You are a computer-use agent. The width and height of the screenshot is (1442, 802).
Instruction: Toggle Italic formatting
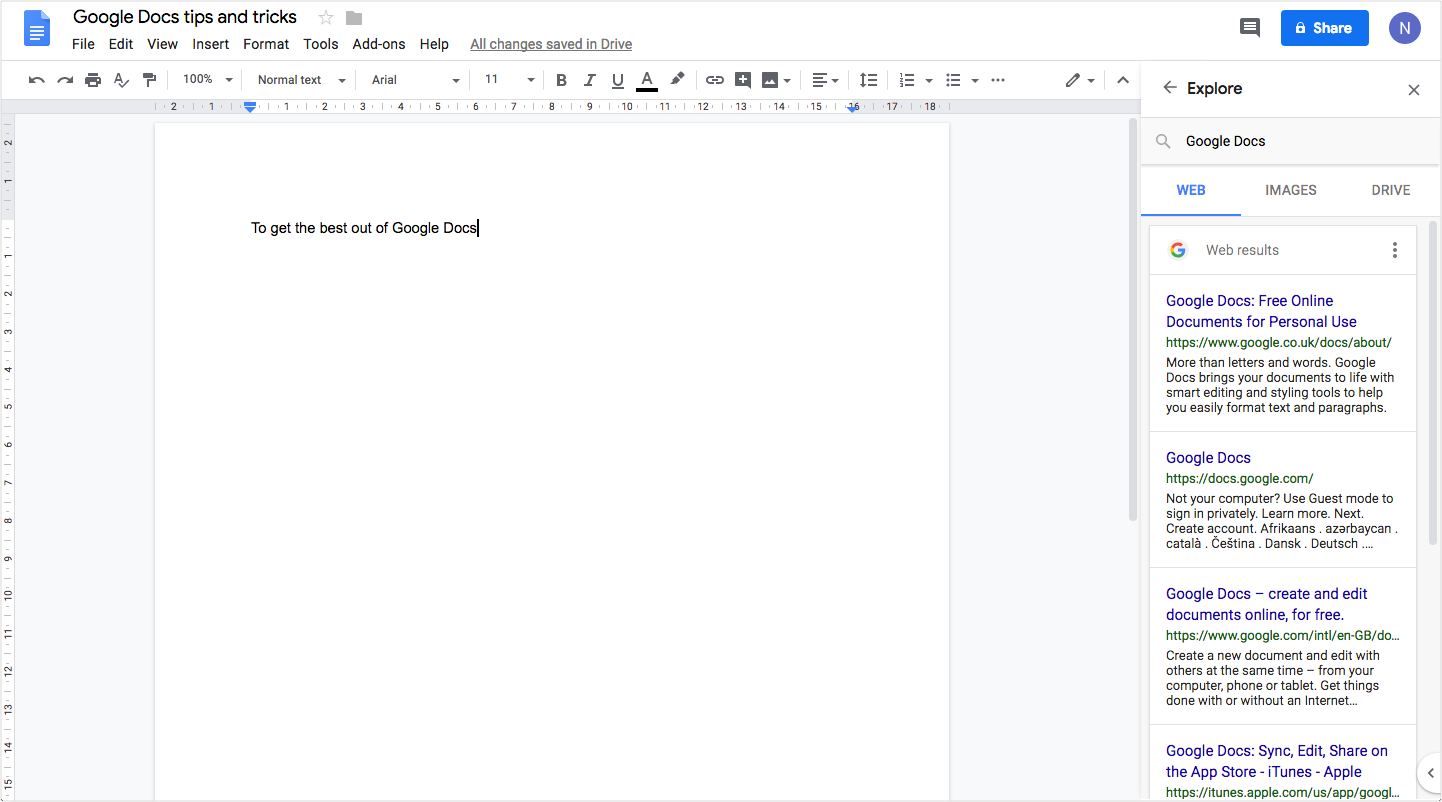point(589,80)
